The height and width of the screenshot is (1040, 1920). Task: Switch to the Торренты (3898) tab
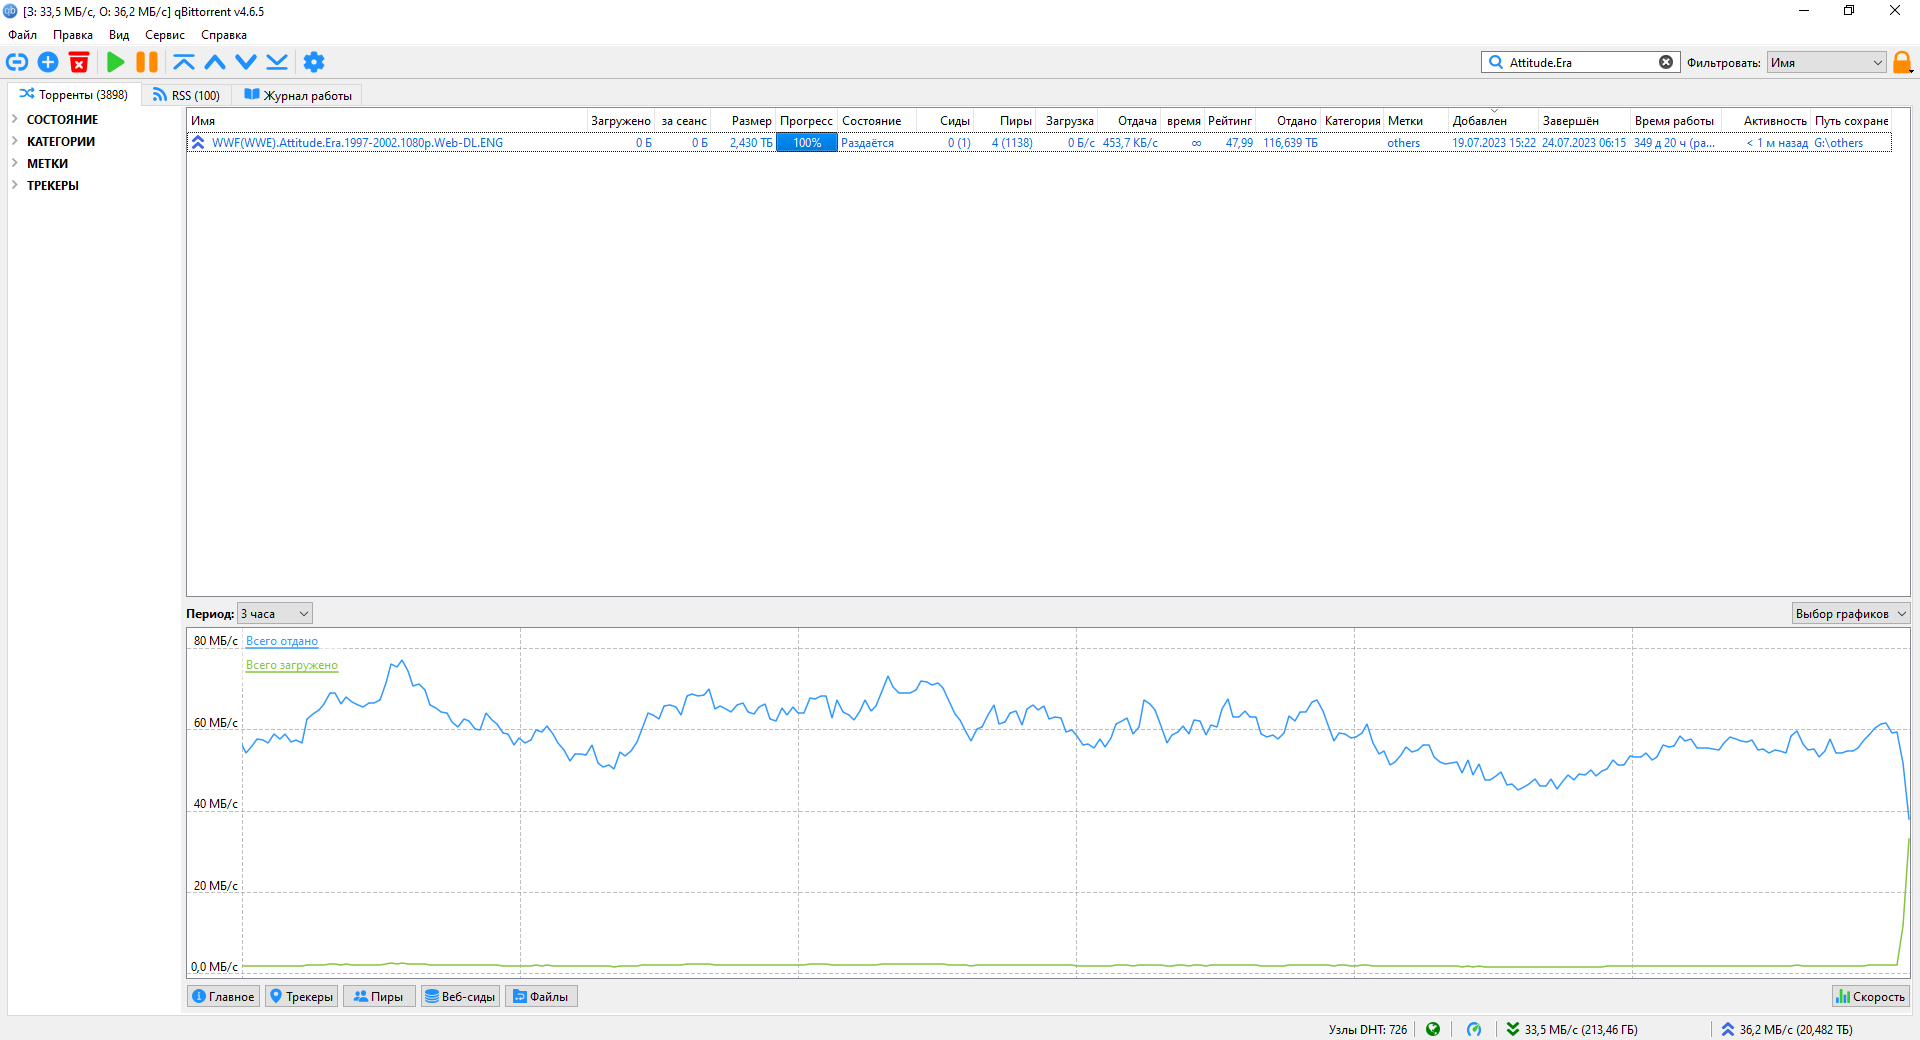tap(74, 95)
